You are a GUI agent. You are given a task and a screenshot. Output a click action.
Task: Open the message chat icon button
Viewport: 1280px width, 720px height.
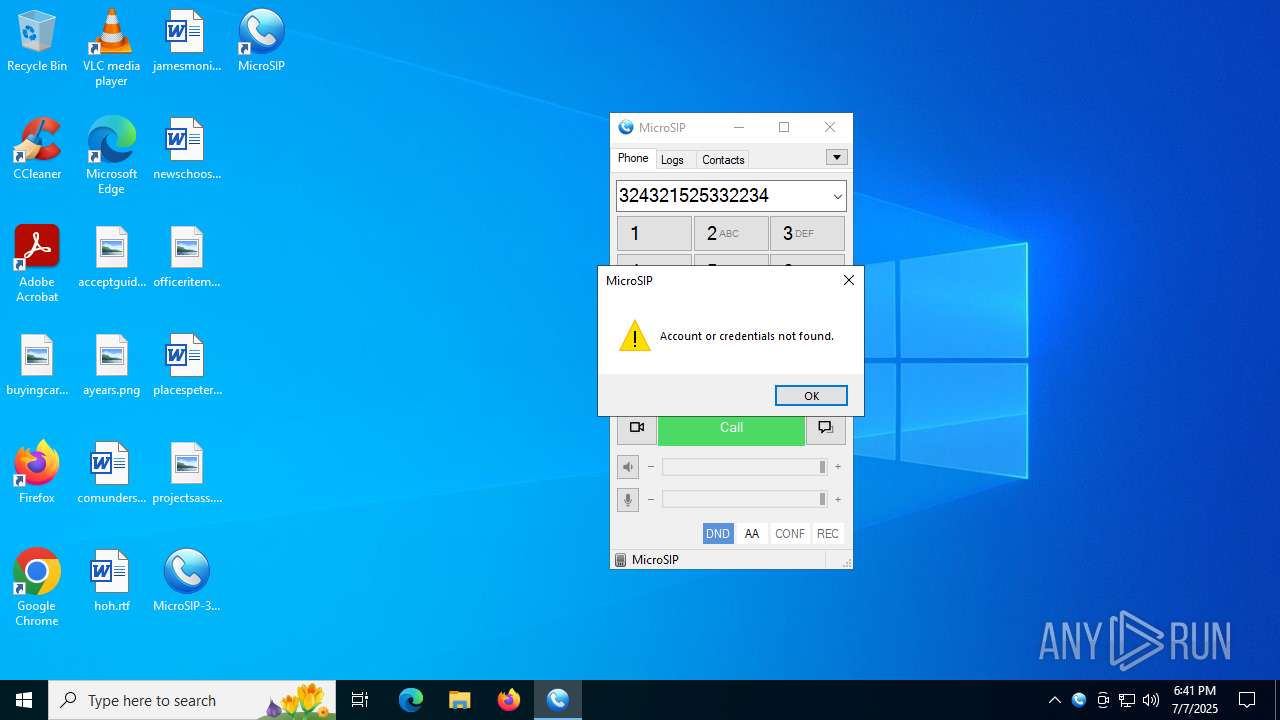coord(826,428)
